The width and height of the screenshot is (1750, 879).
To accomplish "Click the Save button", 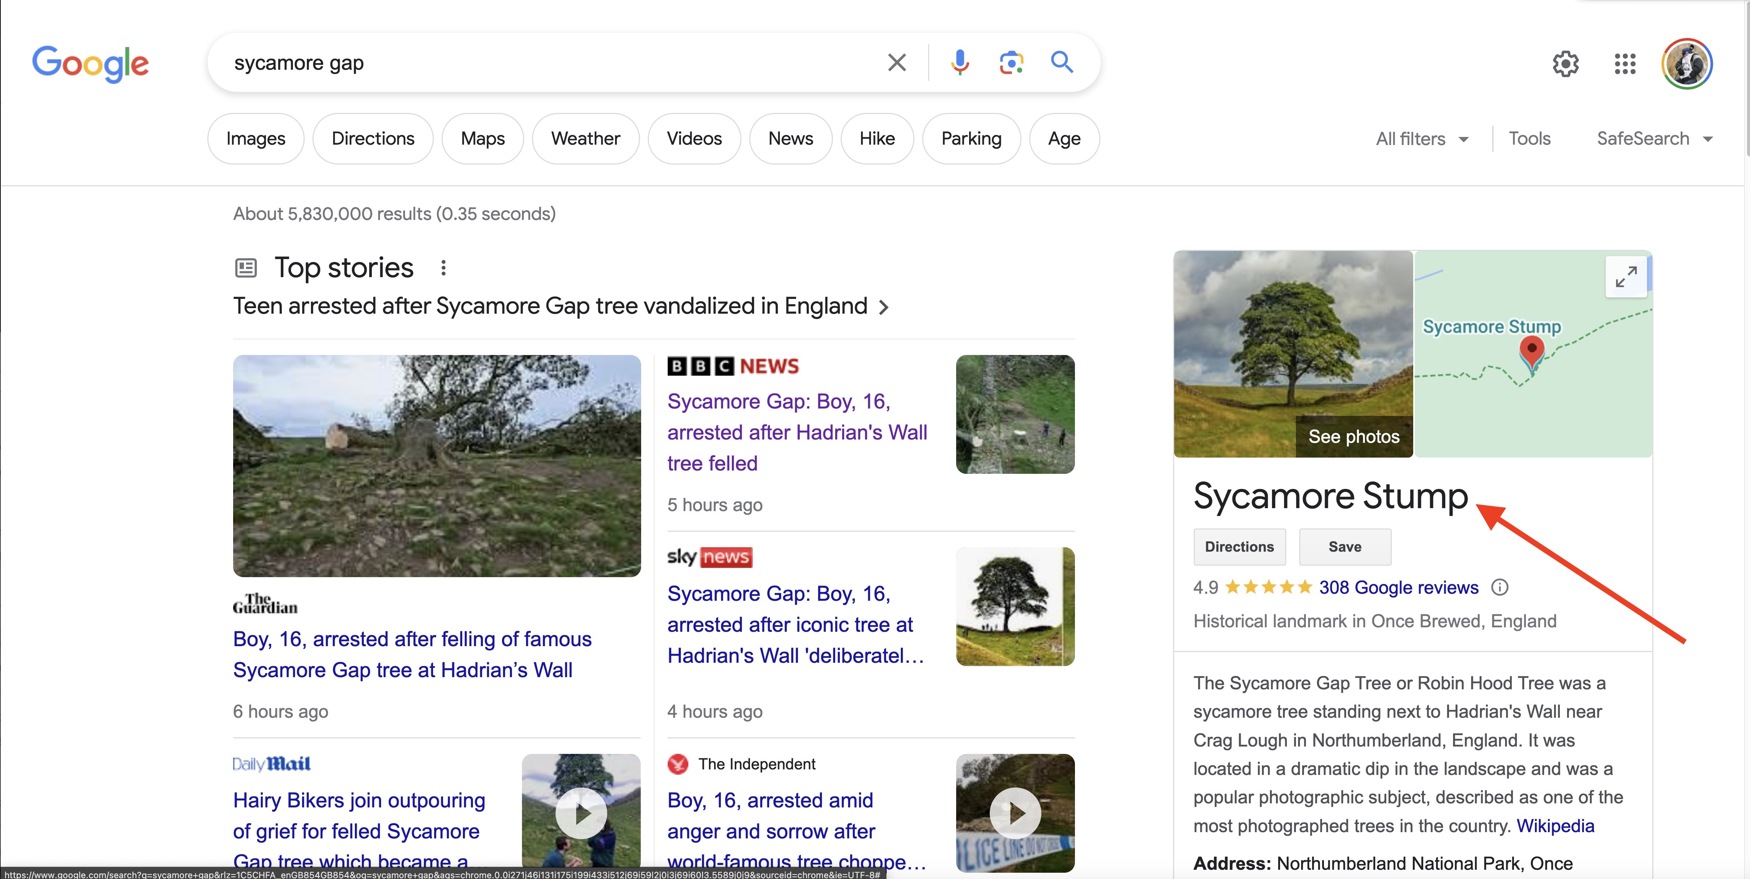I will (x=1345, y=547).
